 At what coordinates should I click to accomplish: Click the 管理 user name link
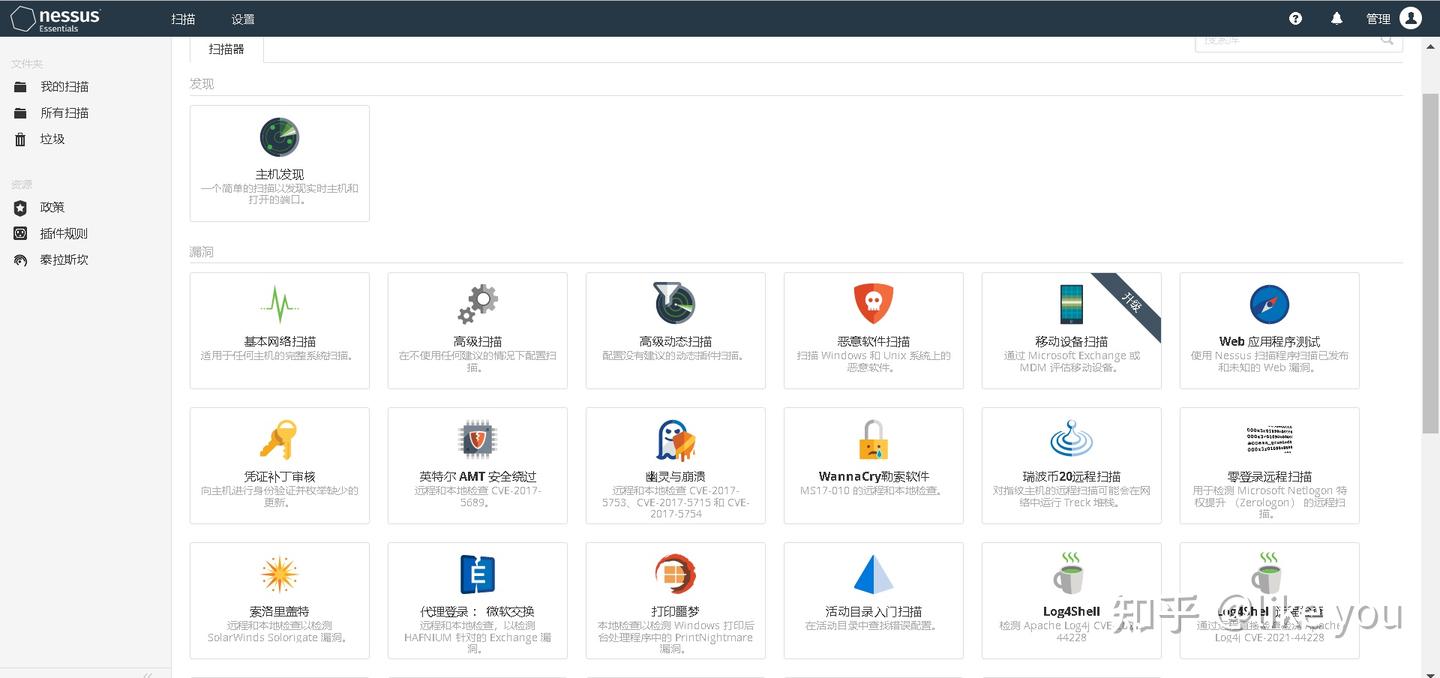[1378, 19]
